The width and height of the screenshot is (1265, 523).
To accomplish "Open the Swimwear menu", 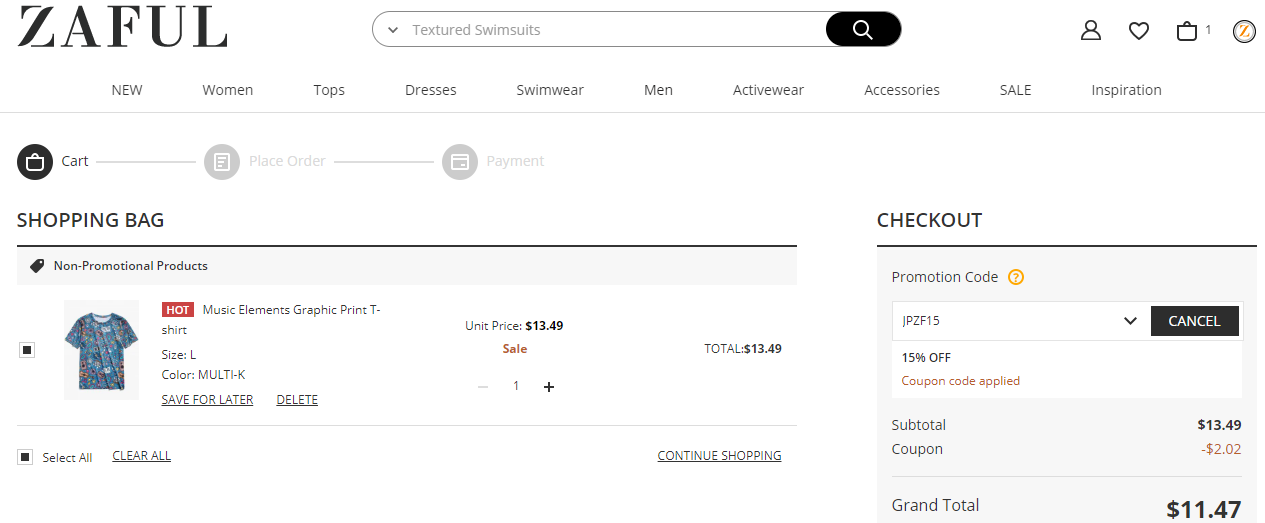I will pos(549,90).
